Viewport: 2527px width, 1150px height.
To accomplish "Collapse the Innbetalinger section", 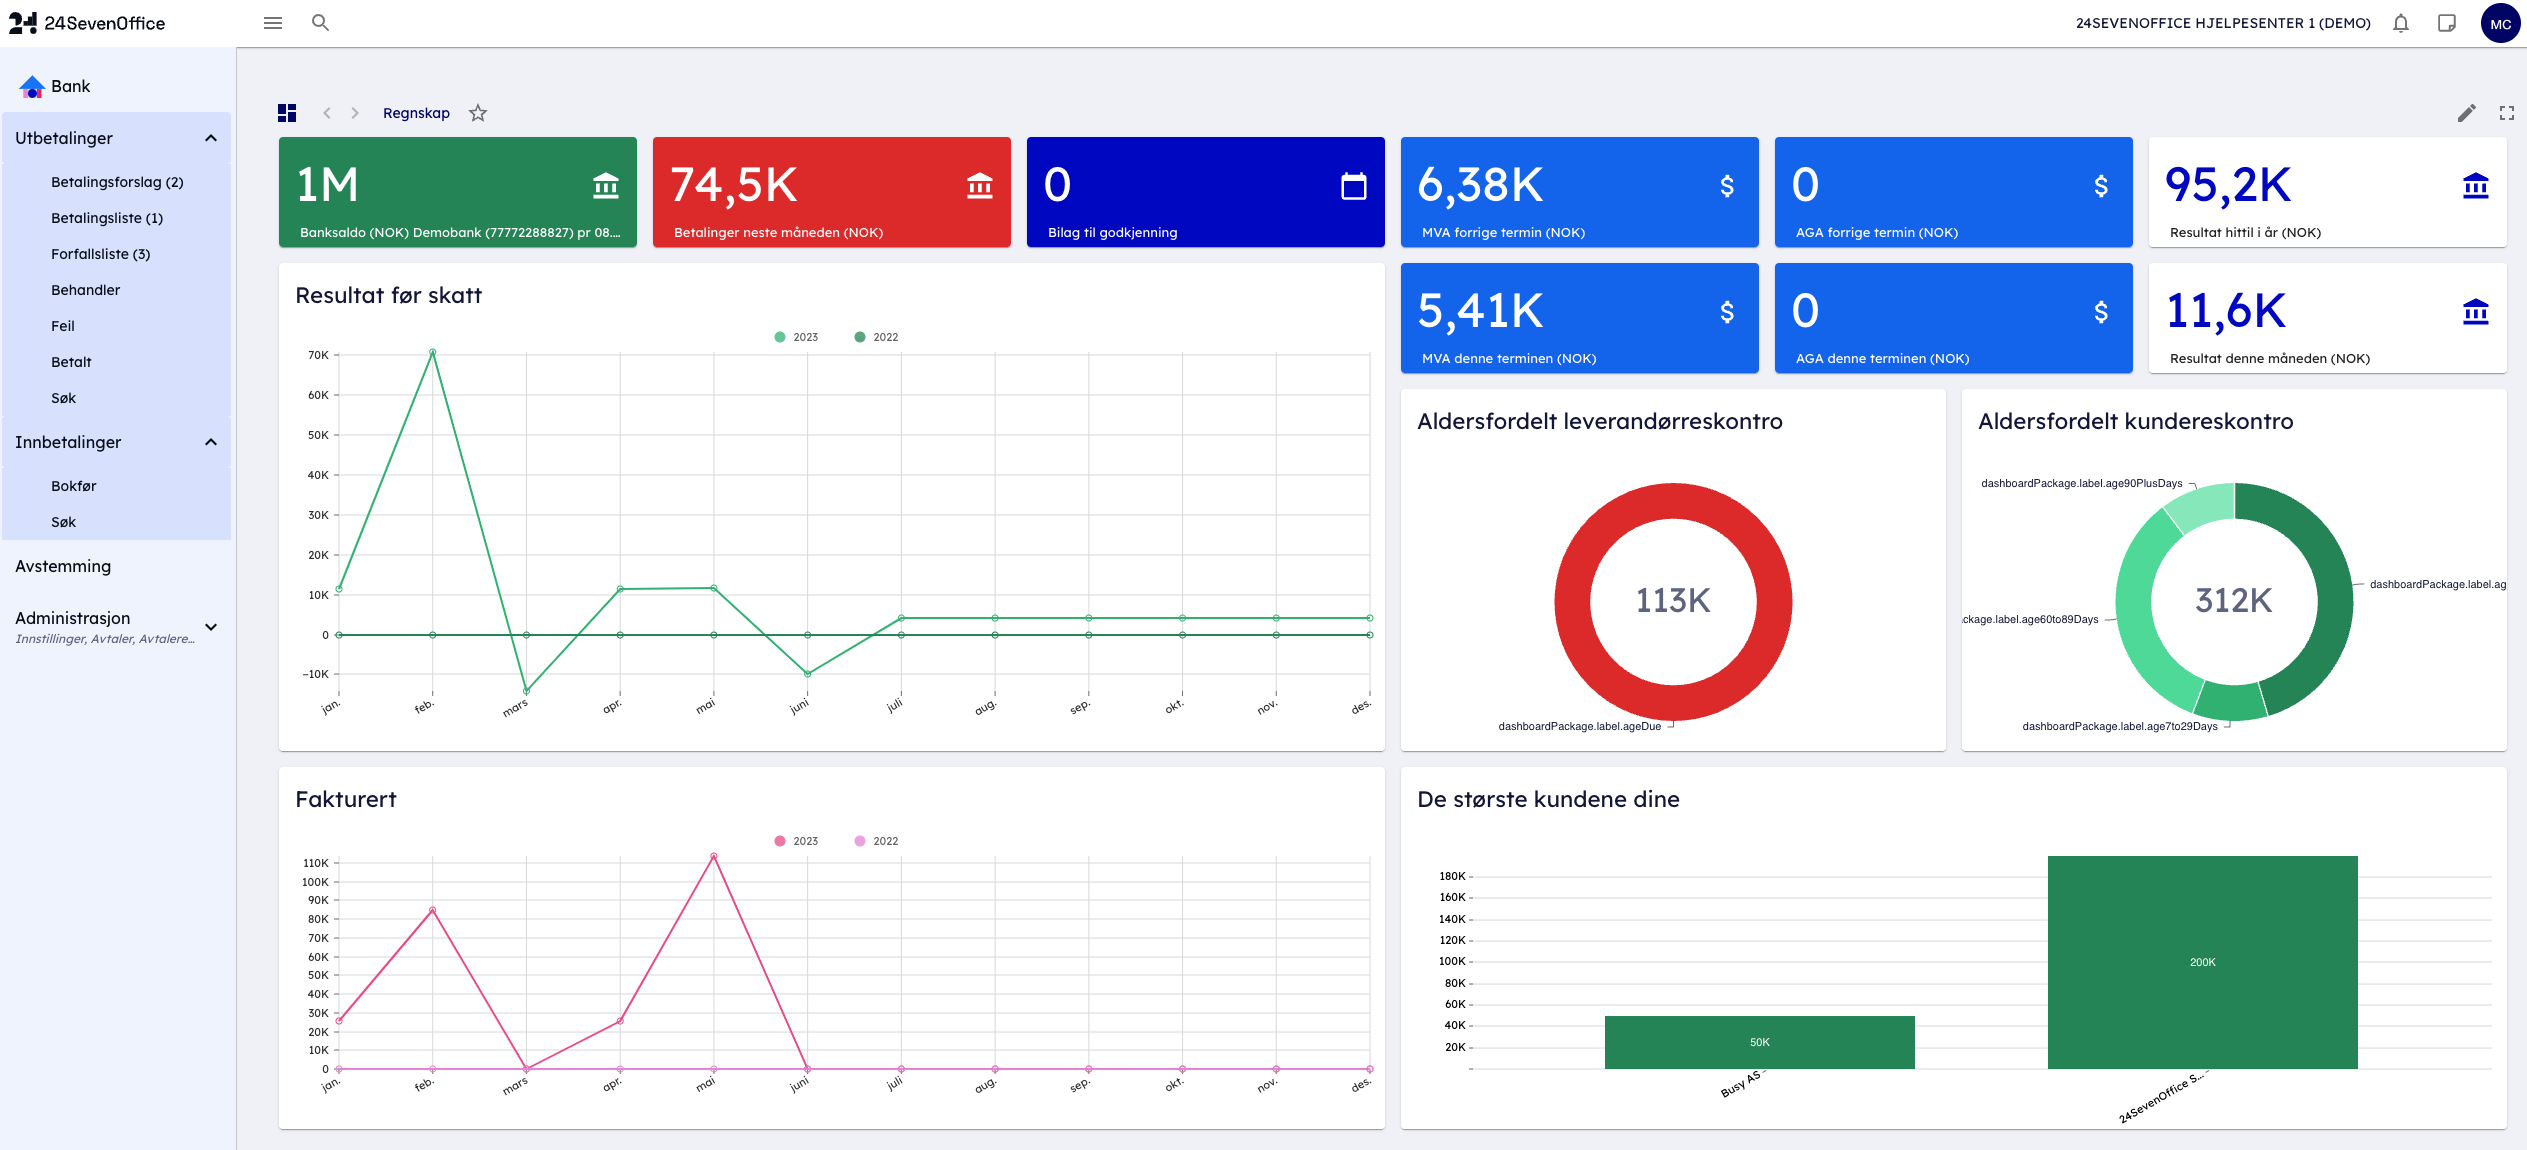I will (211, 442).
